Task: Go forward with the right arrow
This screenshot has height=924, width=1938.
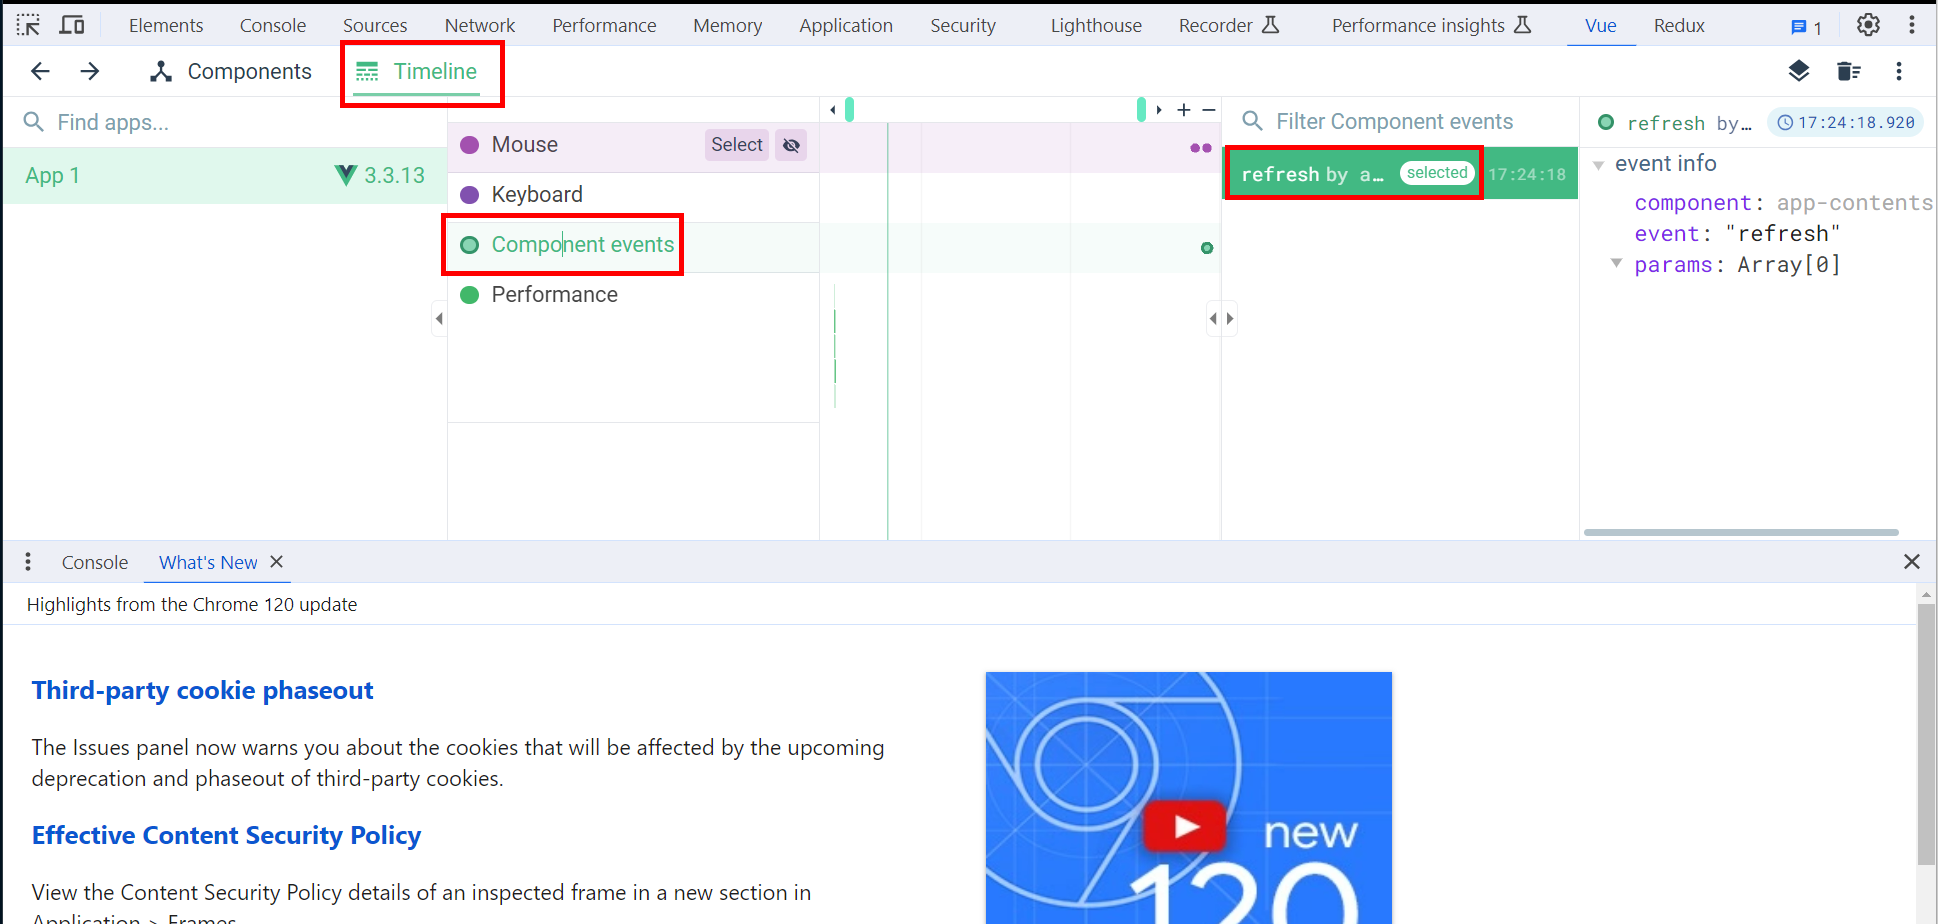Action: pyautogui.click(x=90, y=71)
